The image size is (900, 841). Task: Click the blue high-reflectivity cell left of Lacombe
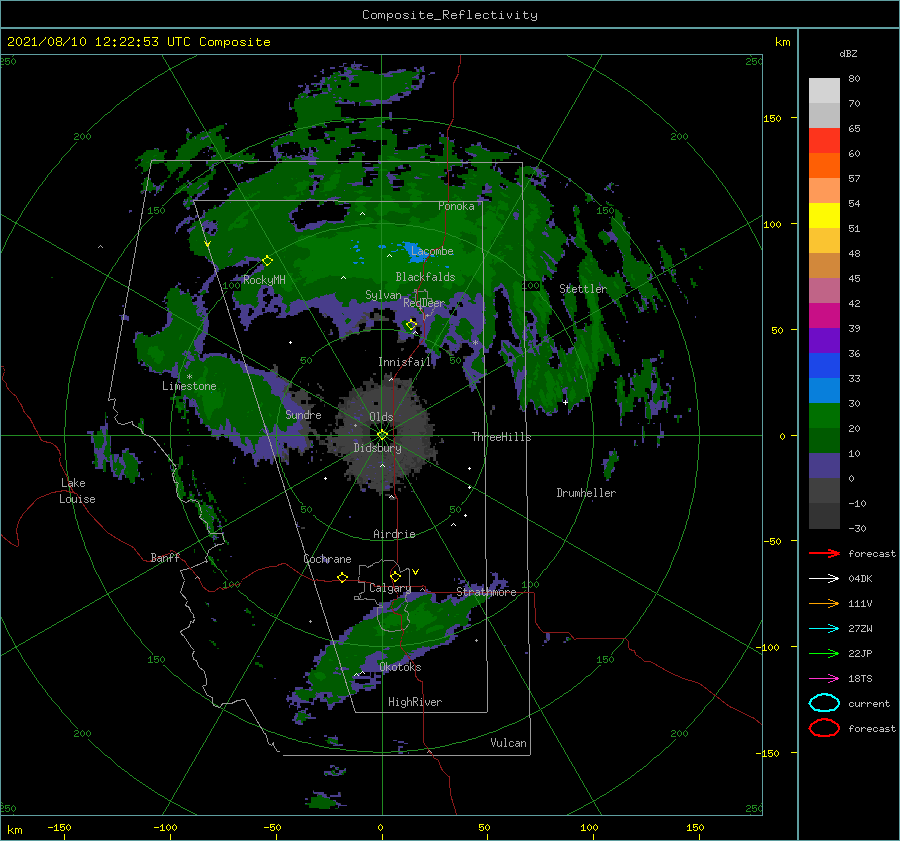414,251
